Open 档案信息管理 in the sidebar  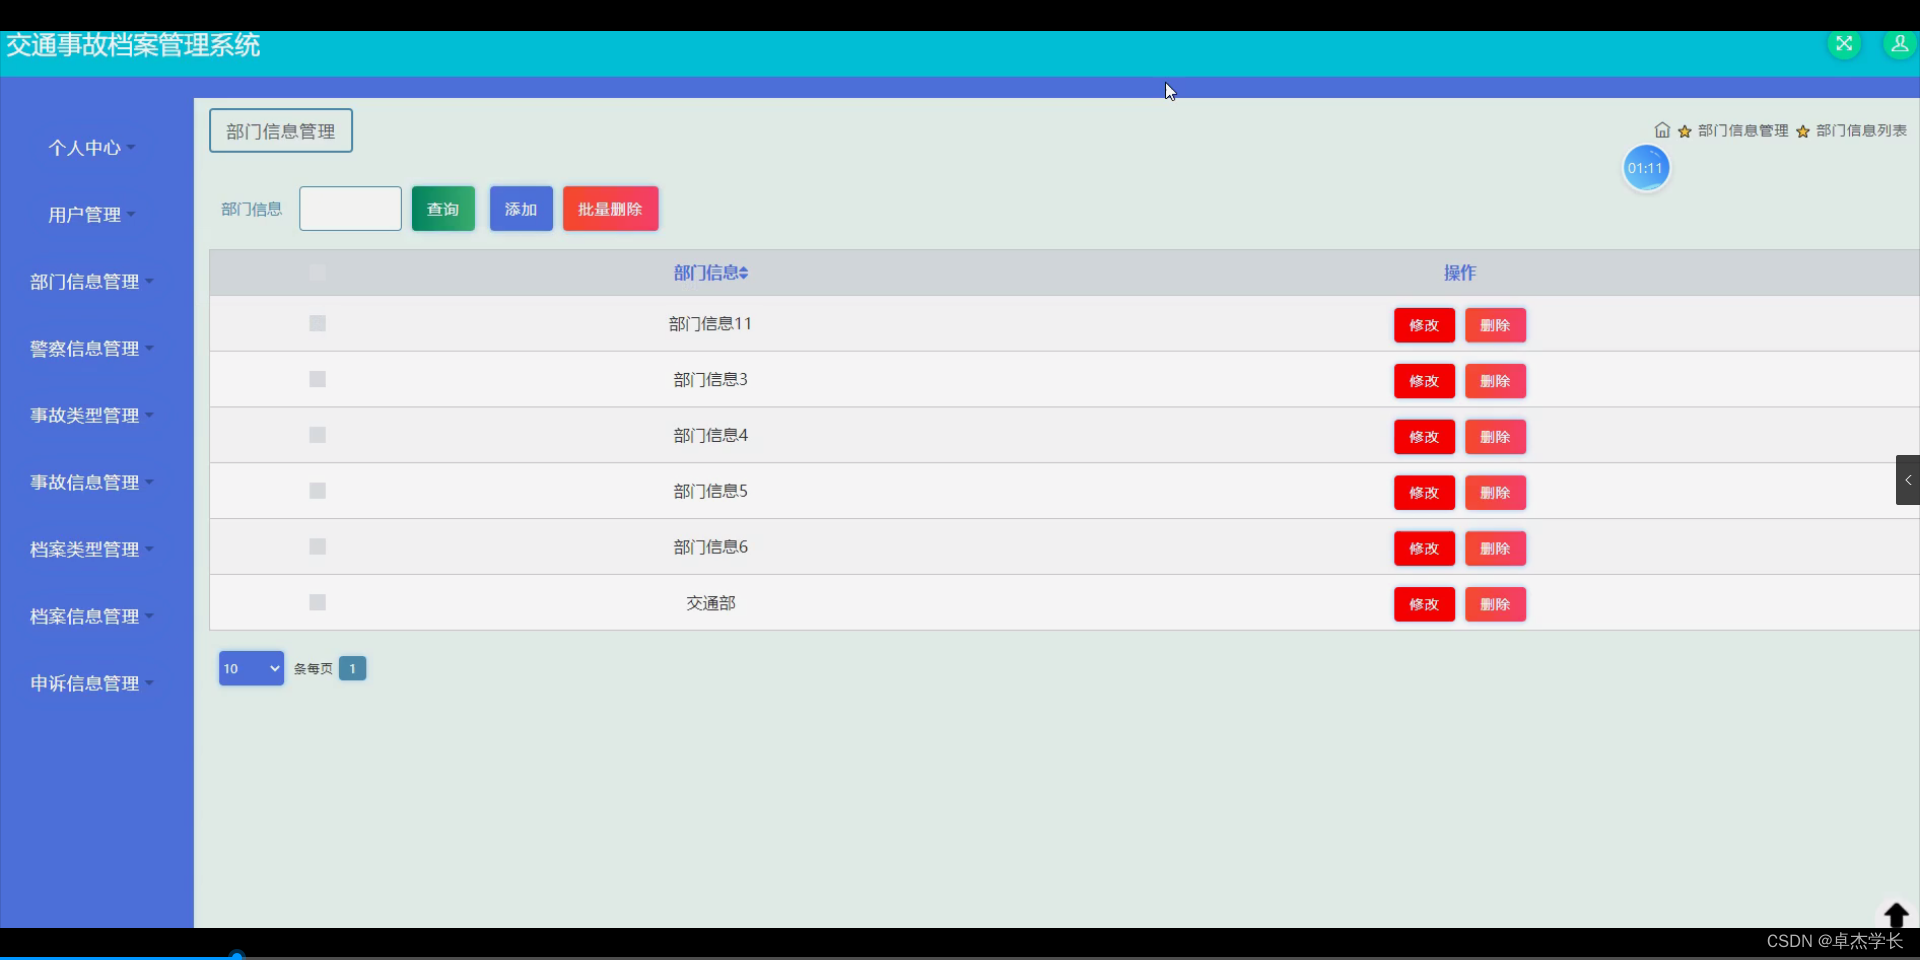[92, 616]
